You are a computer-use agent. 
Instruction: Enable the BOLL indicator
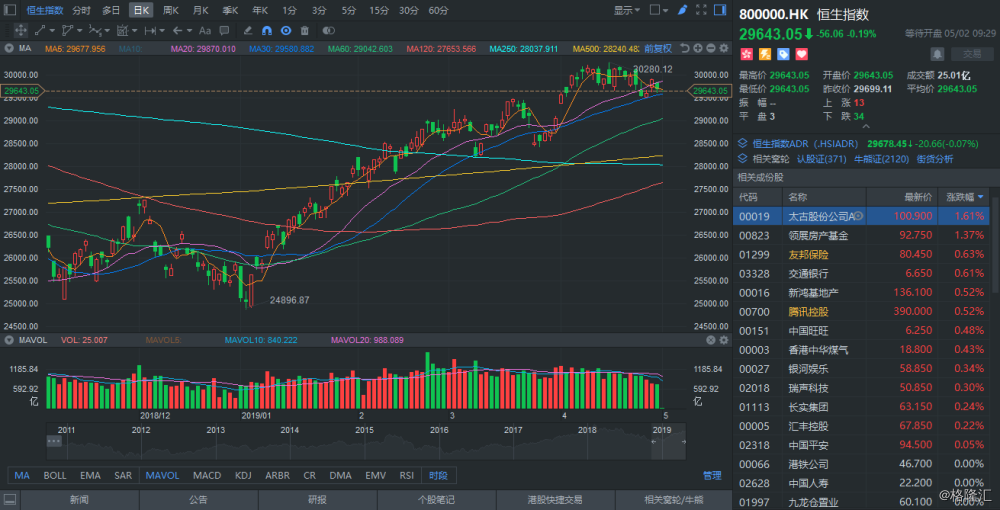click(x=55, y=476)
